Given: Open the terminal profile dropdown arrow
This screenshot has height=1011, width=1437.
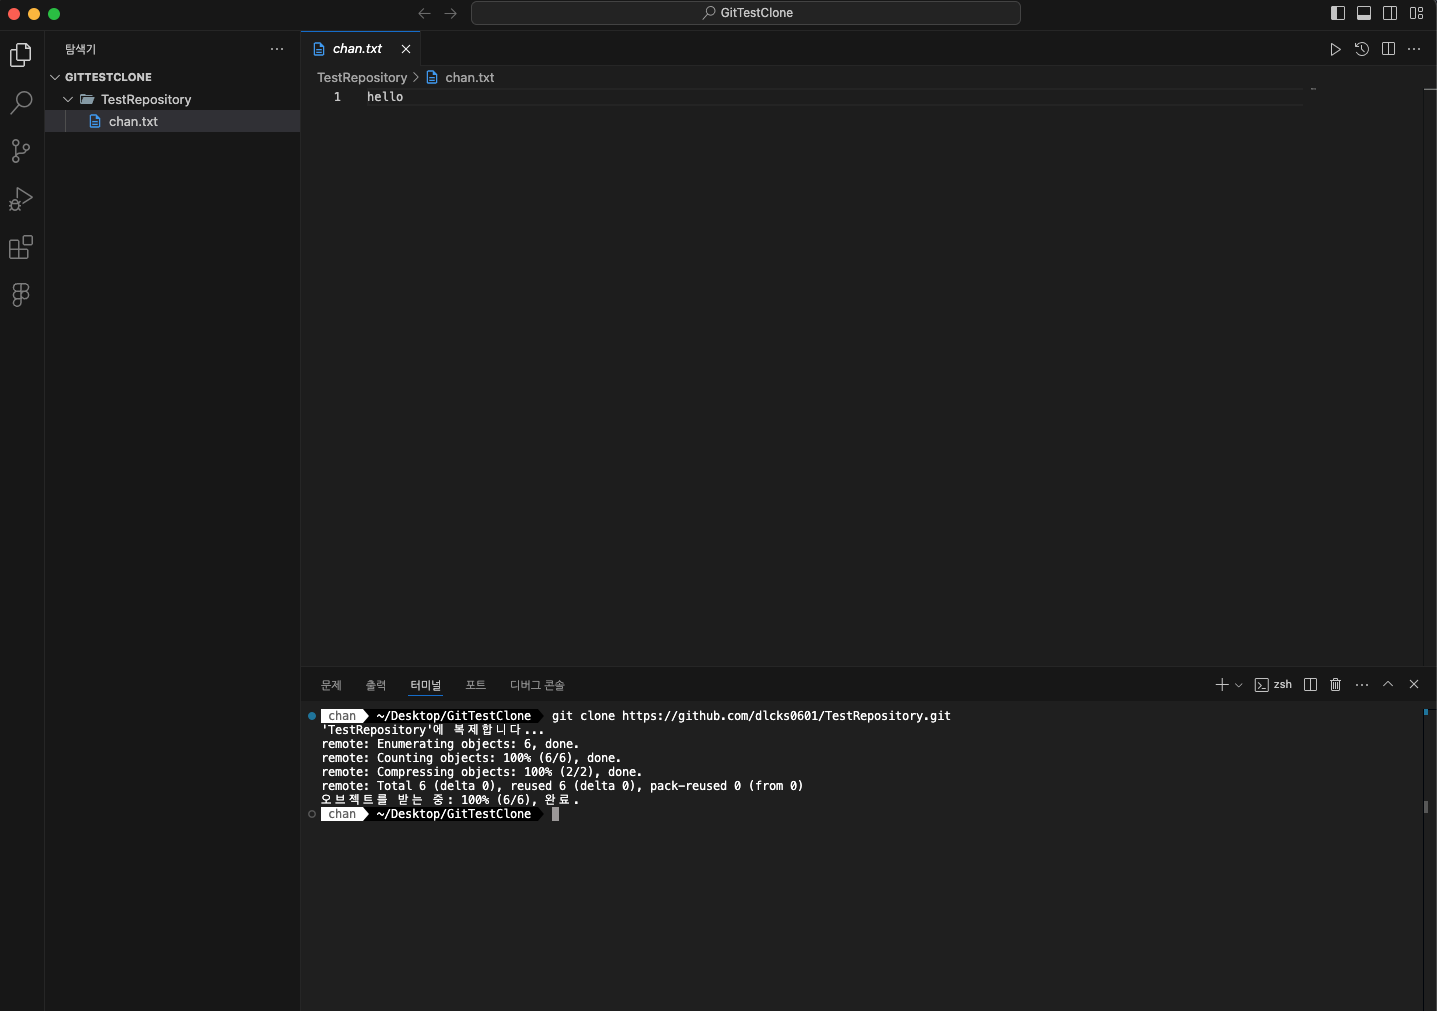Looking at the screenshot, I should [x=1238, y=685].
